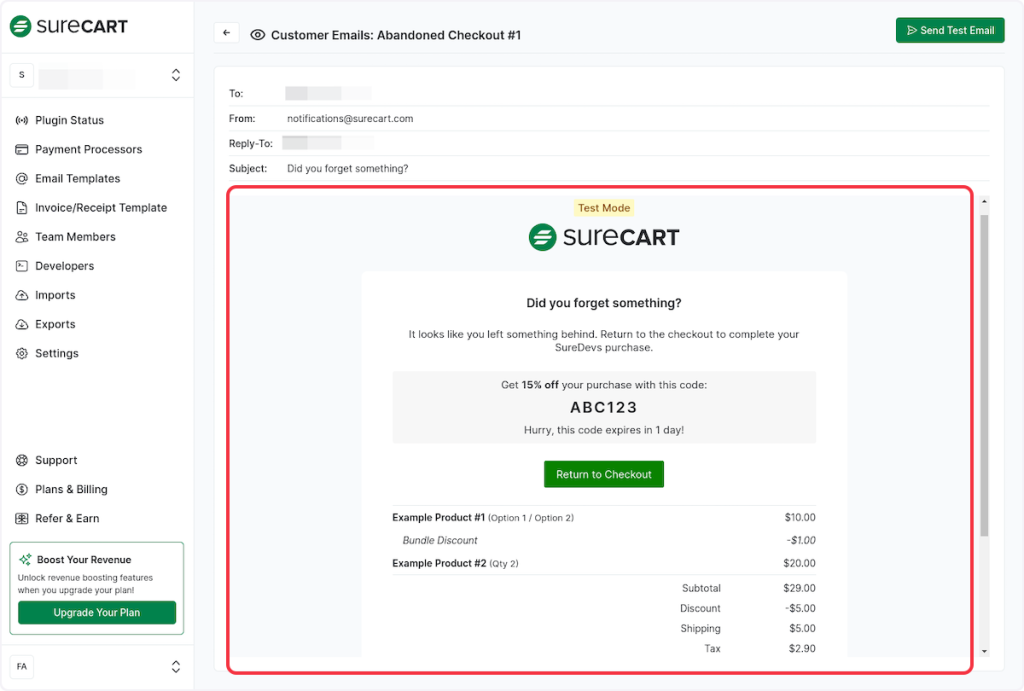Click the Imports cloud upload icon
This screenshot has width=1024, height=691.
(x=22, y=295)
